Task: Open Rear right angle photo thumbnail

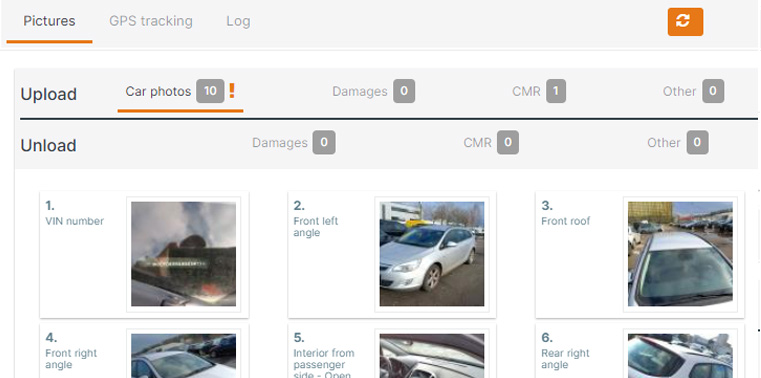Action: click(680, 356)
